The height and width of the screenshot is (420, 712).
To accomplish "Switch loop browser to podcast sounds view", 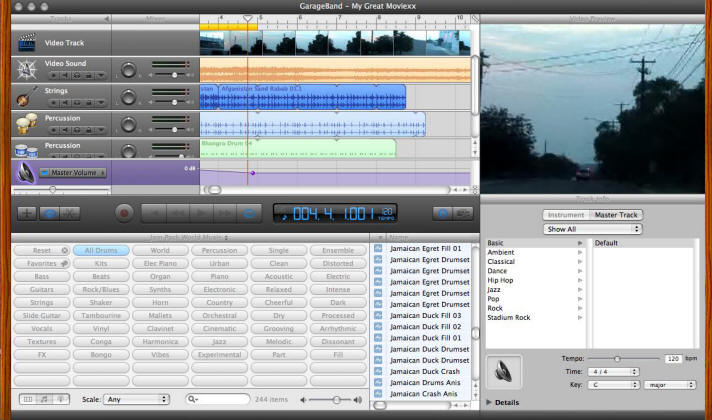I will pos(61,399).
